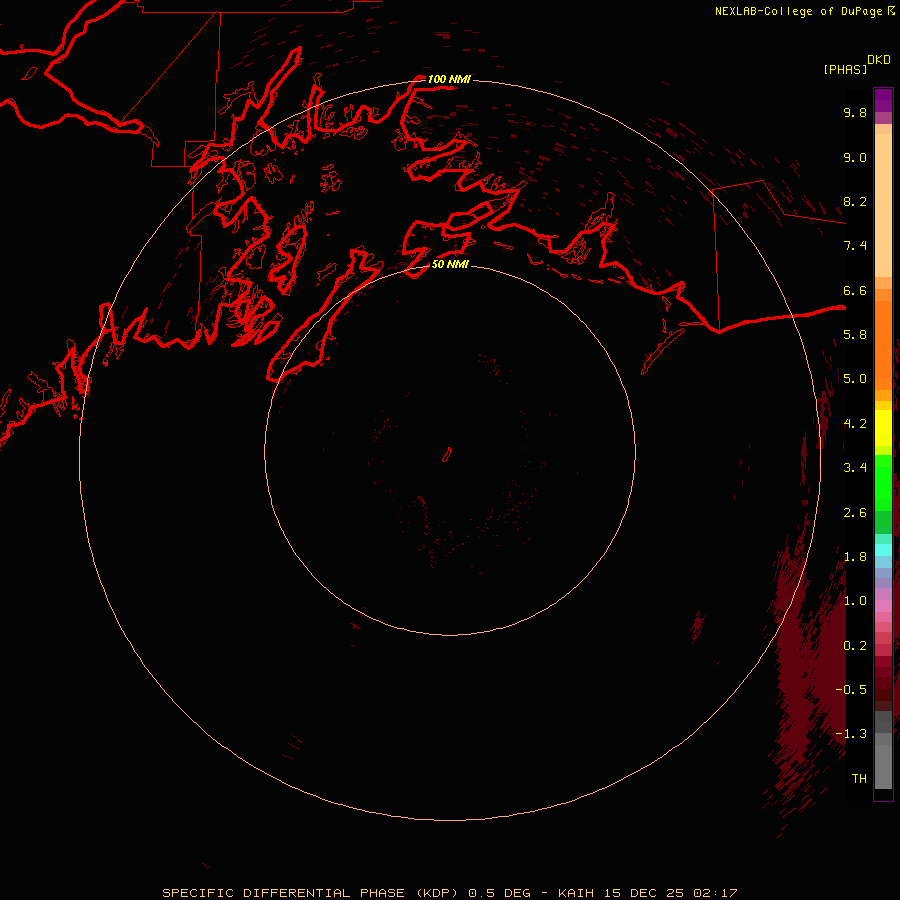This screenshot has height=900, width=900.
Task: Click the -1.3 scale value
Action: click(851, 734)
